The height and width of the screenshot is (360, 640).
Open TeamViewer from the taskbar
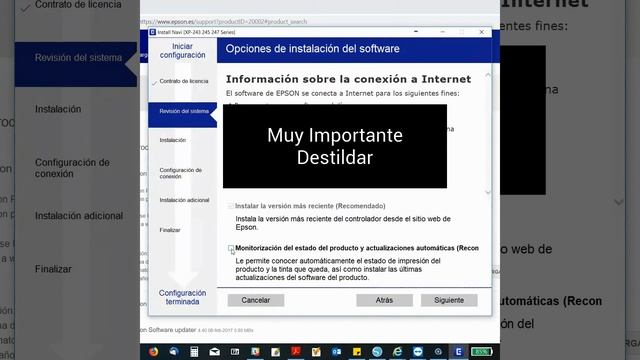(418, 351)
